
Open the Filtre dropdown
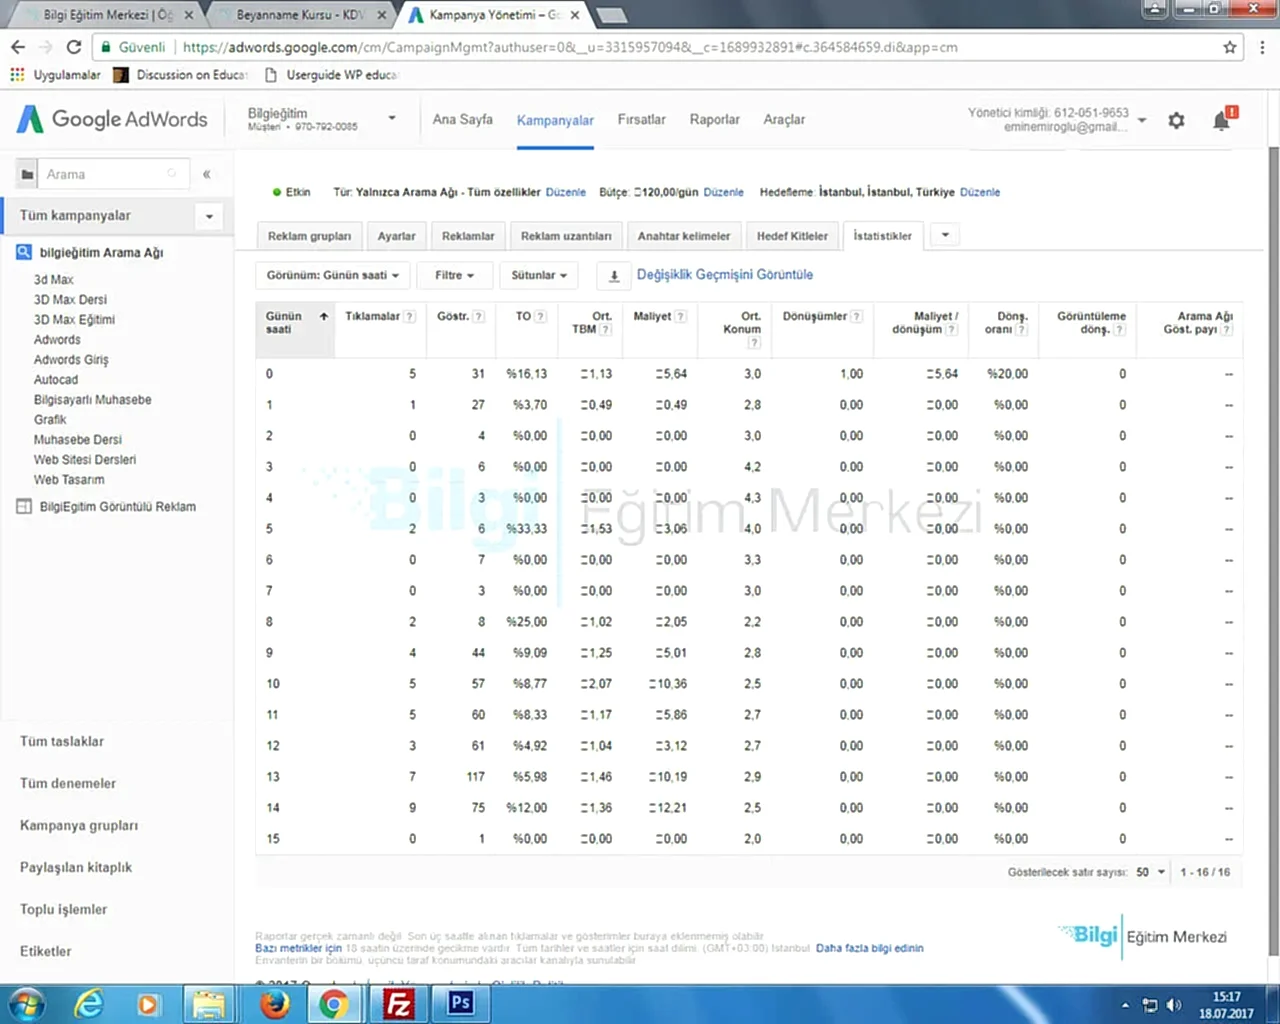coord(454,275)
